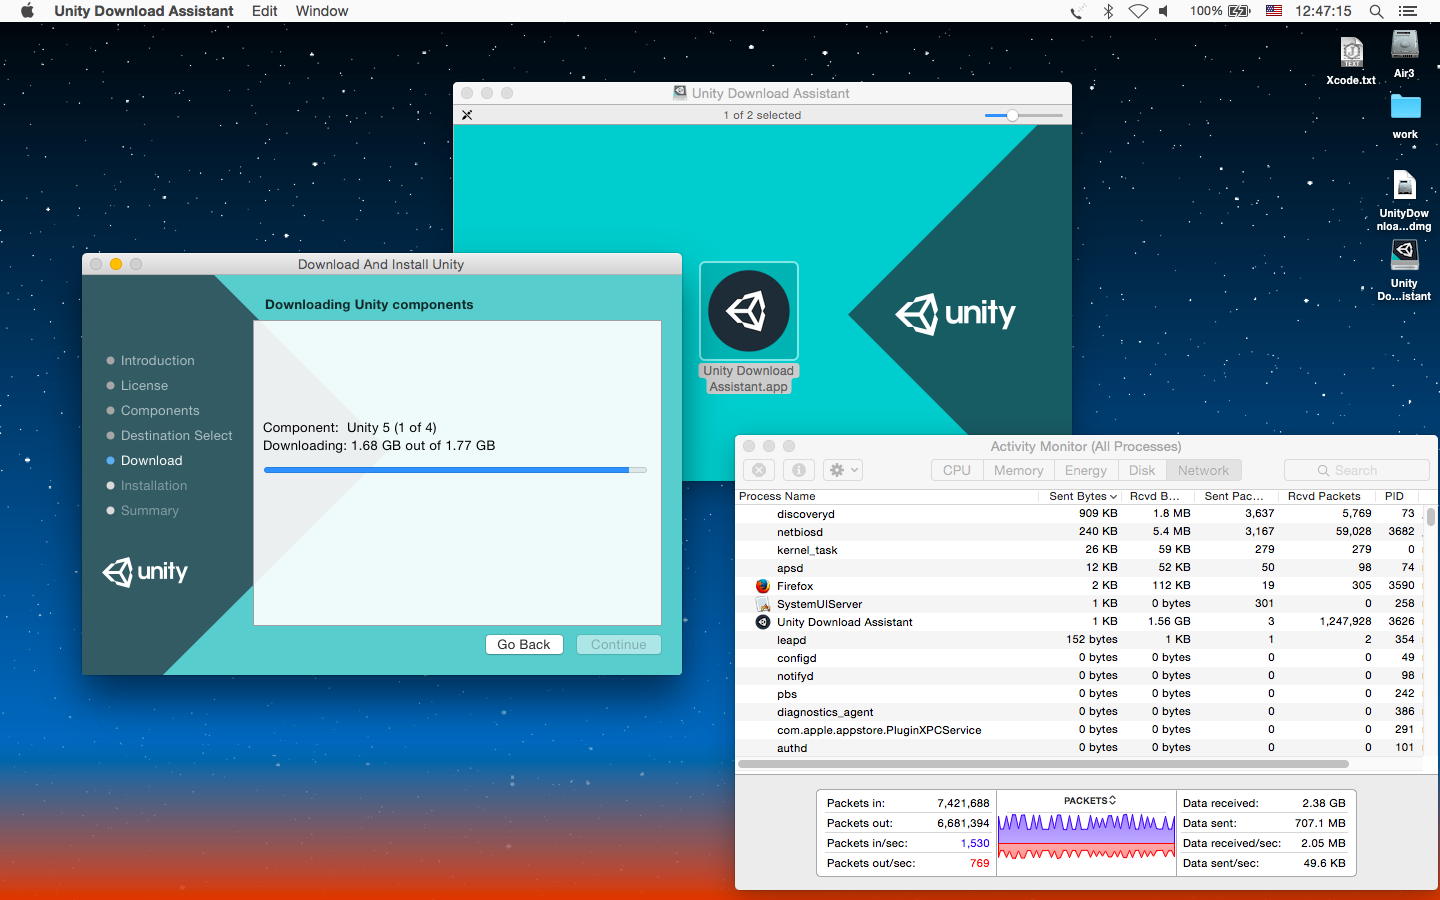The height and width of the screenshot is (900, 1440).
Task: Select the discoveryd process row
Action: coord(1080,514)
